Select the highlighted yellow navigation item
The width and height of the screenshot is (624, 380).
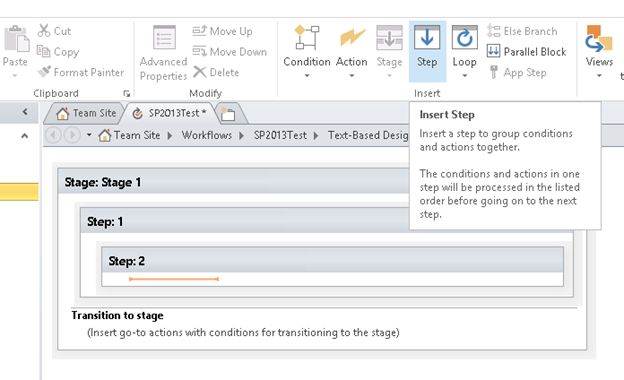pyautogui.click(x=19, y=192)
